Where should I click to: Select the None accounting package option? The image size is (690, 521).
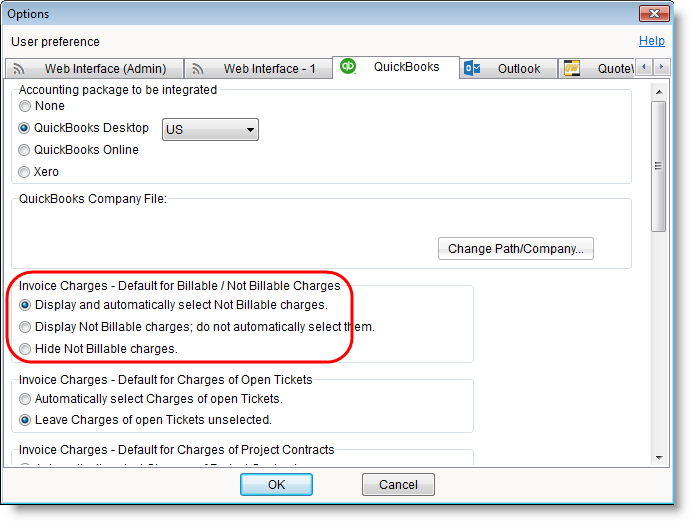pos(25,106)
